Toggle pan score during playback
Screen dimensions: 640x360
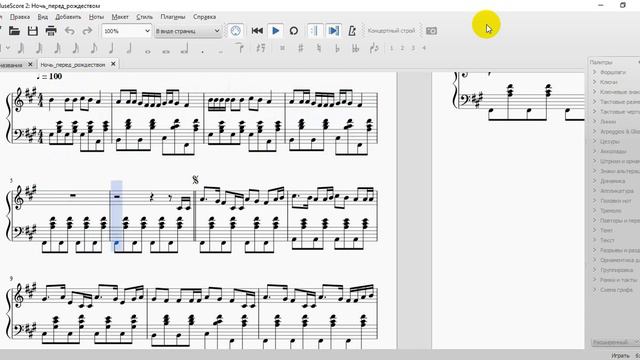click(333, 31)
